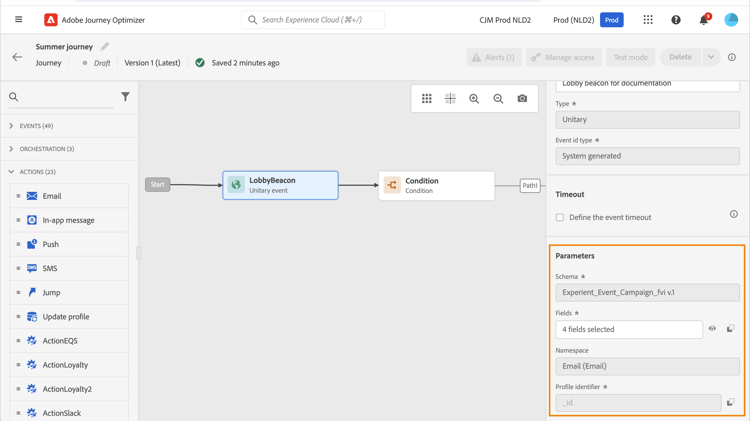
Task: Select the ActionLoyalty2 item
Action: click(69, 389)
